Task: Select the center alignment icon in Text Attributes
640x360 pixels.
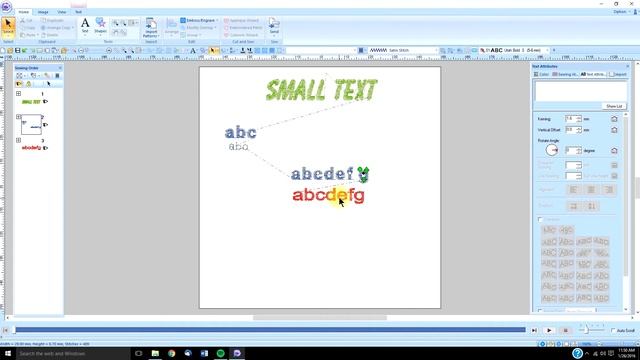Action: click(x=591, y=190)
